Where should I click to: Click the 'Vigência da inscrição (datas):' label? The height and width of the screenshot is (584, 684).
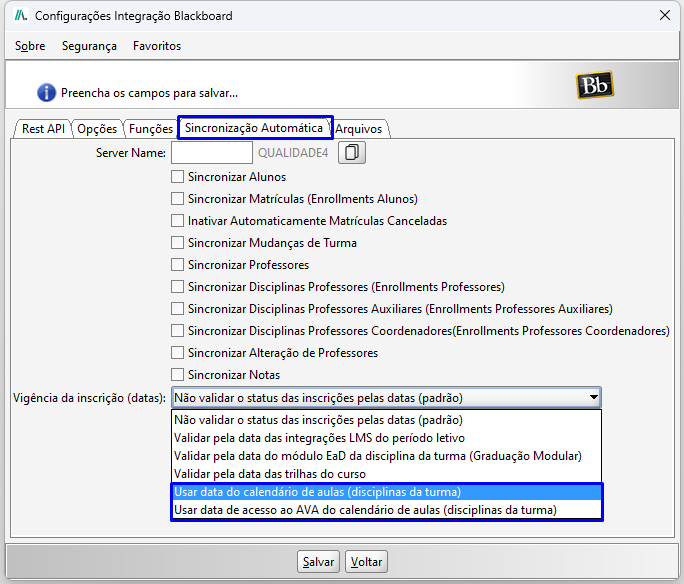coord(89,398)
